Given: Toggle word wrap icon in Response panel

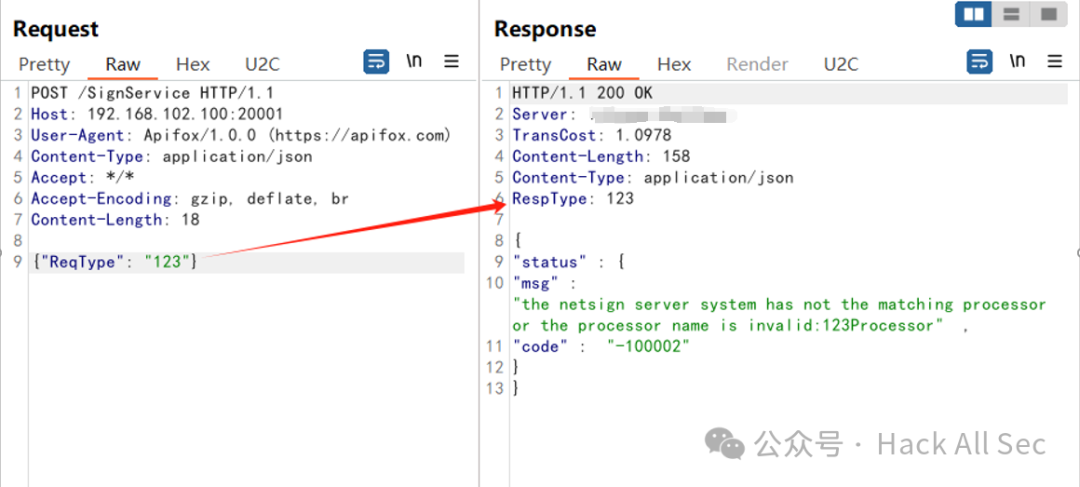Looking at the screenshot, I should (x=980, y=62).
